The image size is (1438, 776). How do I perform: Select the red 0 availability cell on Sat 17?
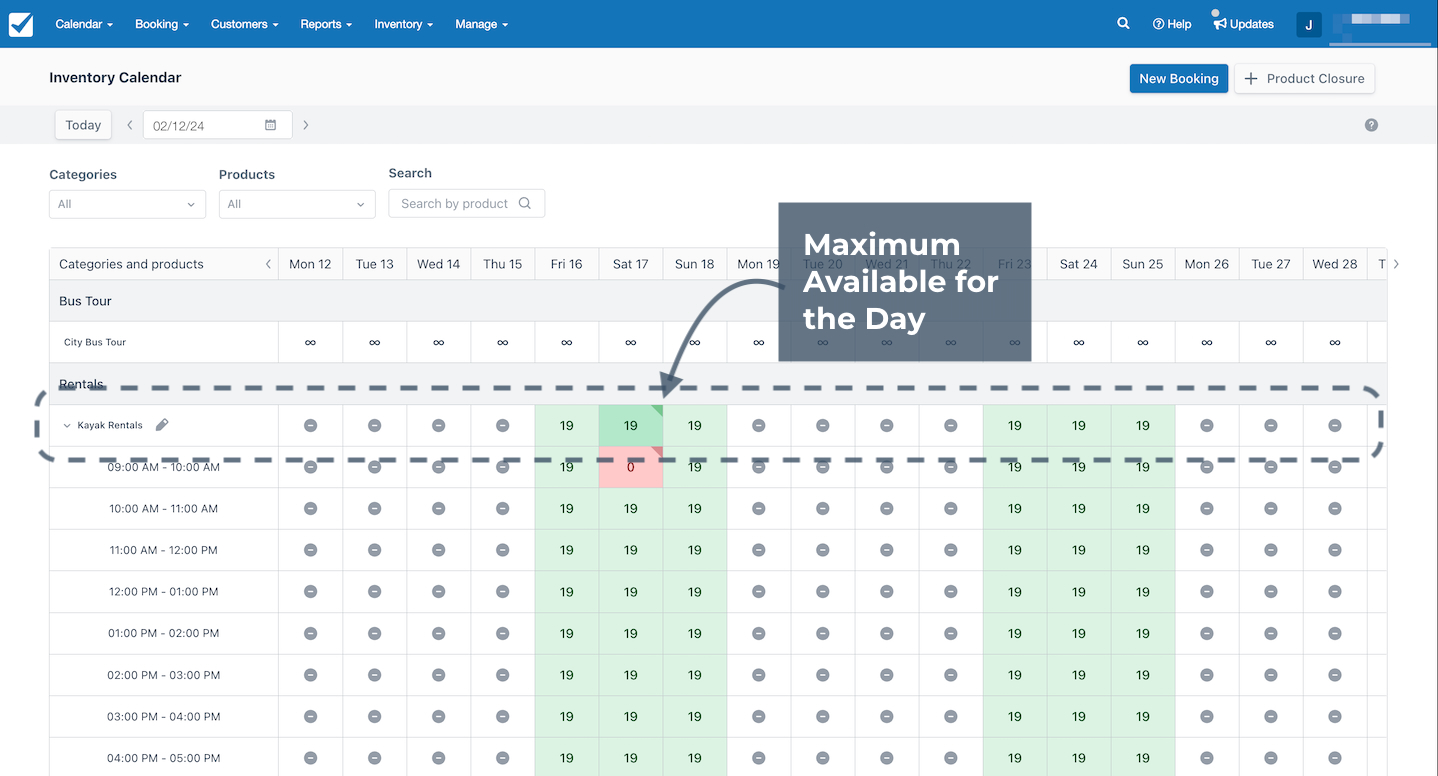(631, 467)
